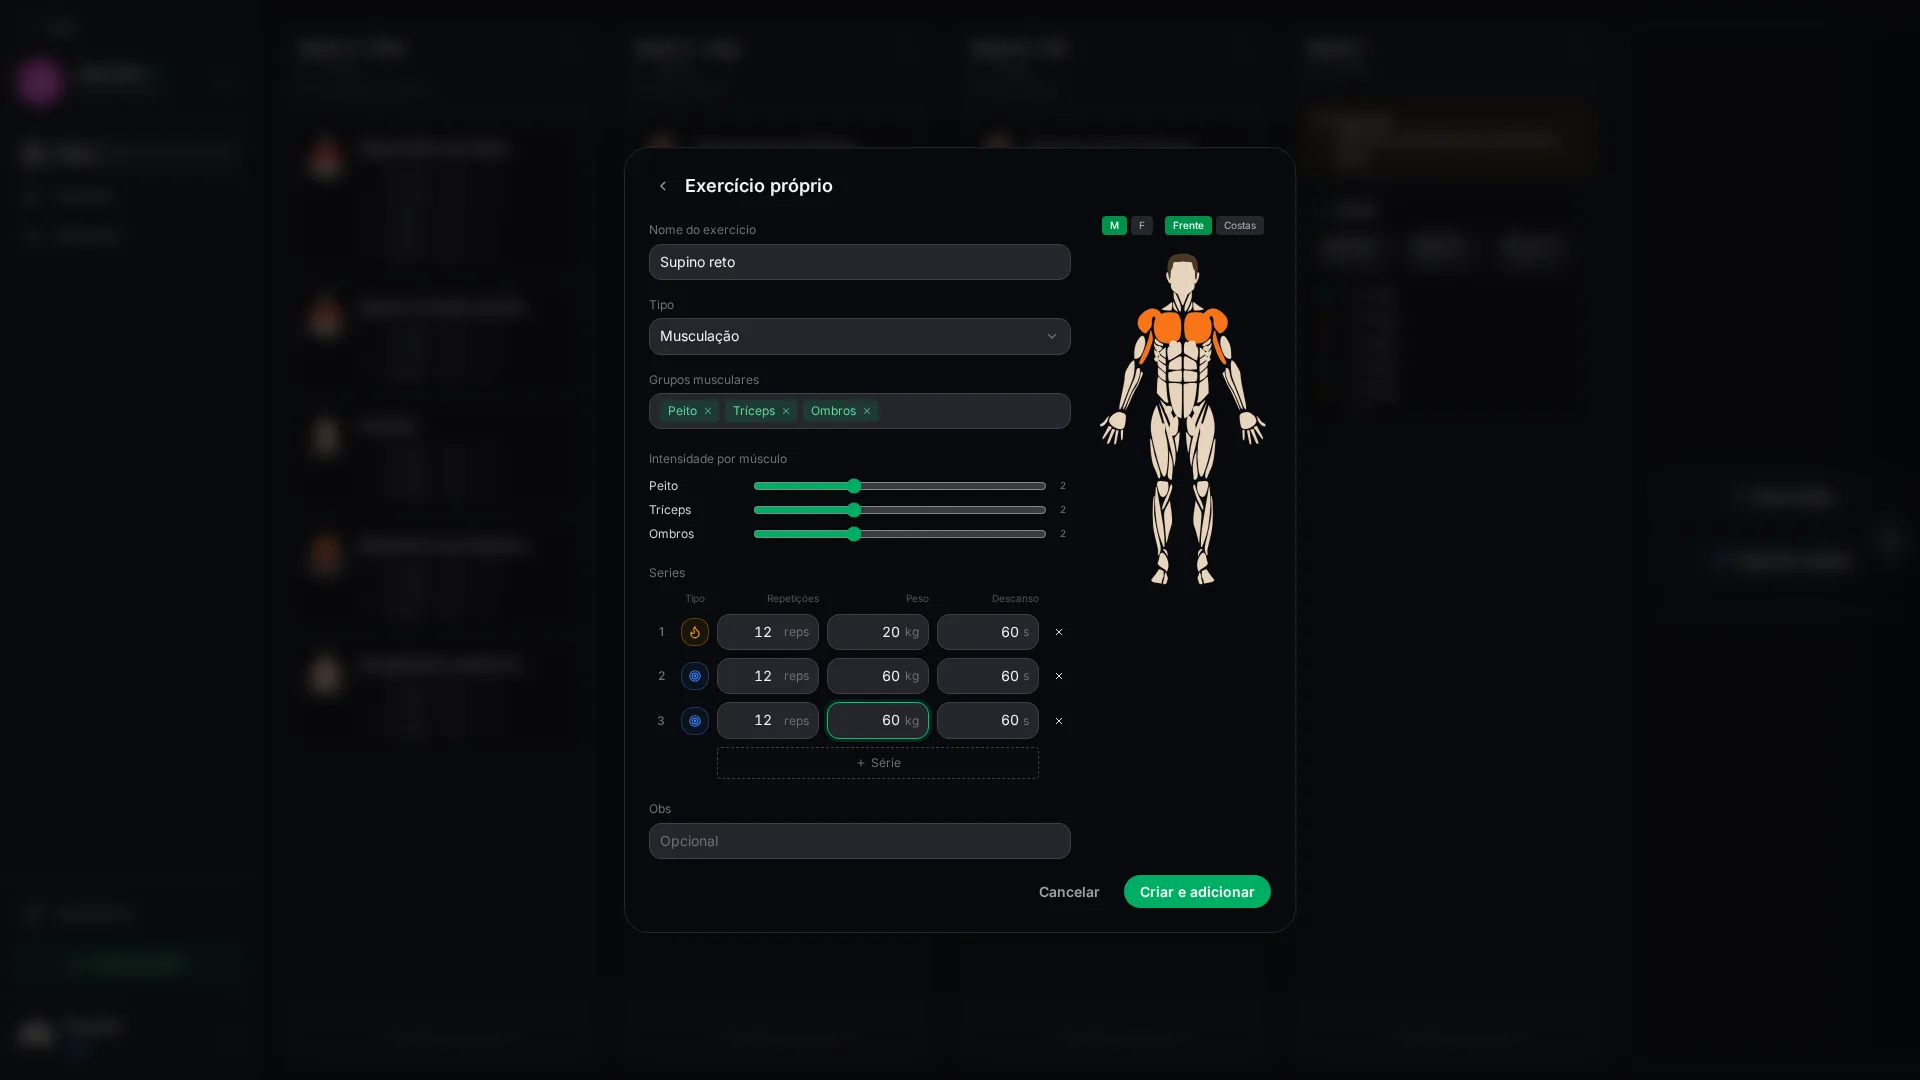This screenshot has height=1080, width=1920.
Task: Click the Peito tag label
Action: 682,411
